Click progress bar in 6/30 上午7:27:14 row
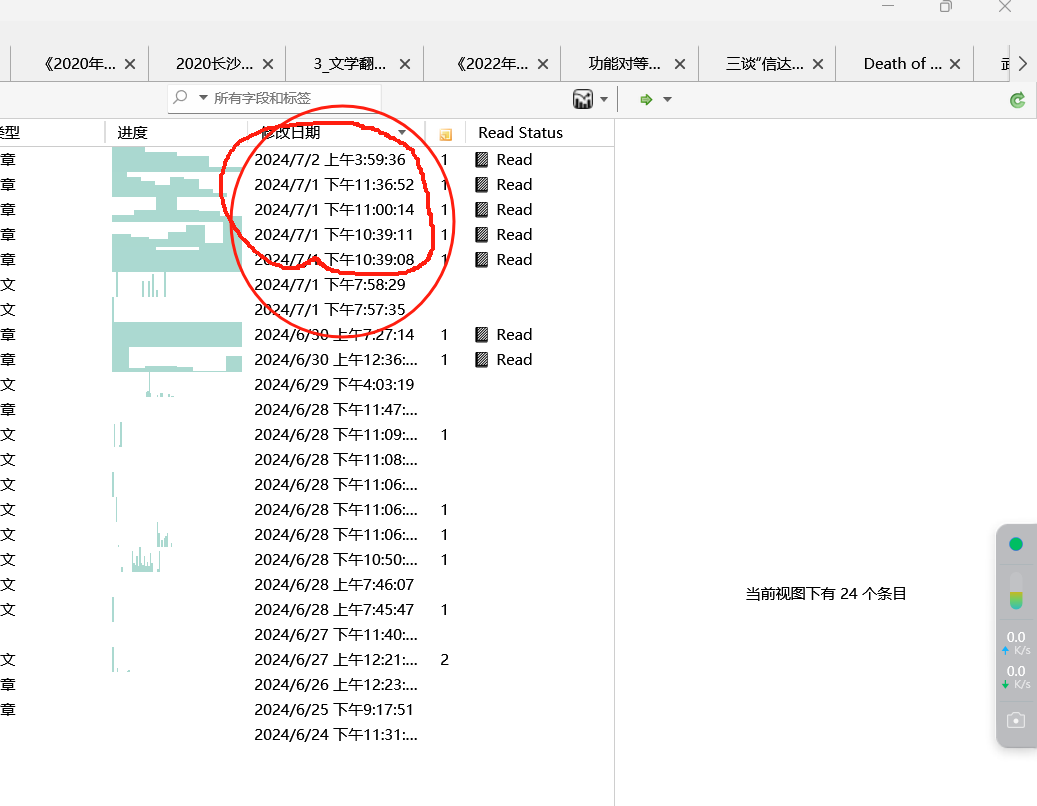This screenshot has width=1037, height=806. (177, 335)
